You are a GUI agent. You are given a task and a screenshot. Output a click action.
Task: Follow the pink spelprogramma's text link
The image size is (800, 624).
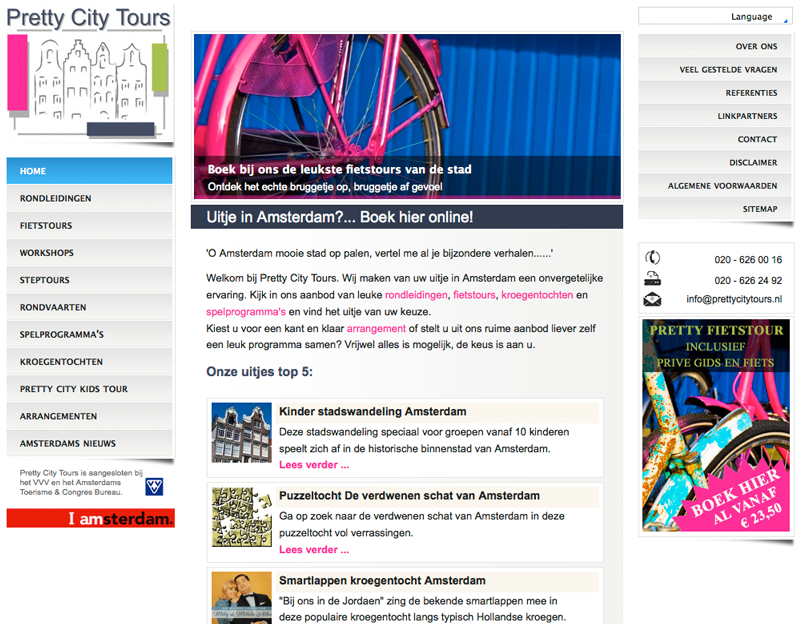[x=246, y=312]
